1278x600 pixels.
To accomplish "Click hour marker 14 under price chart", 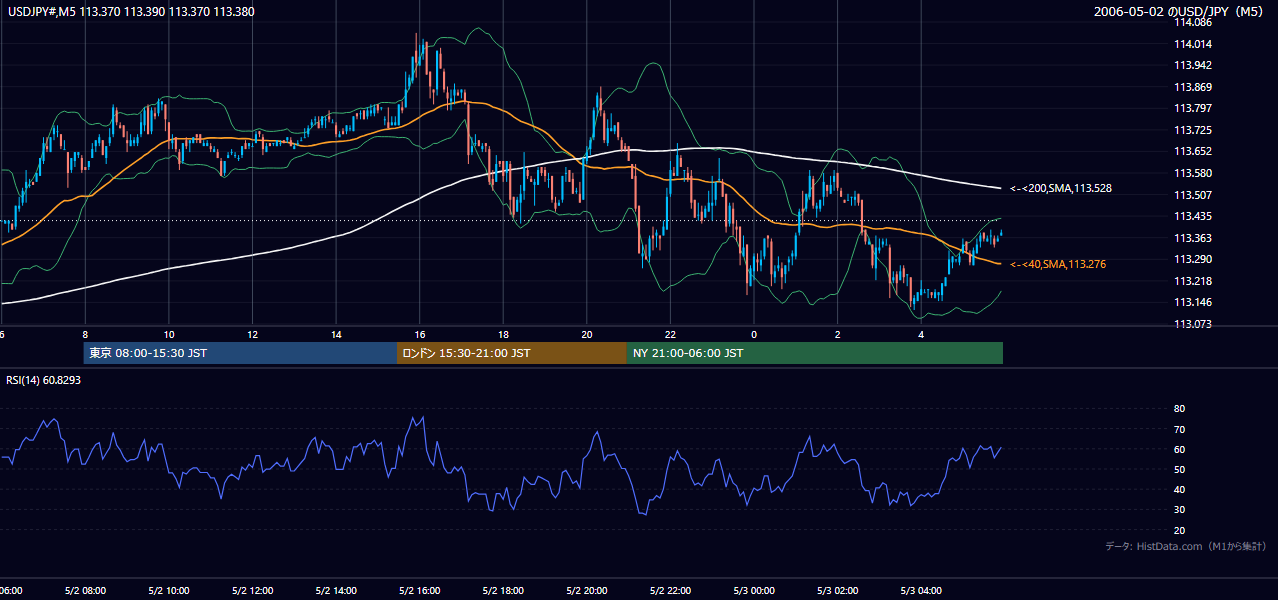I will tap(336, 335).
